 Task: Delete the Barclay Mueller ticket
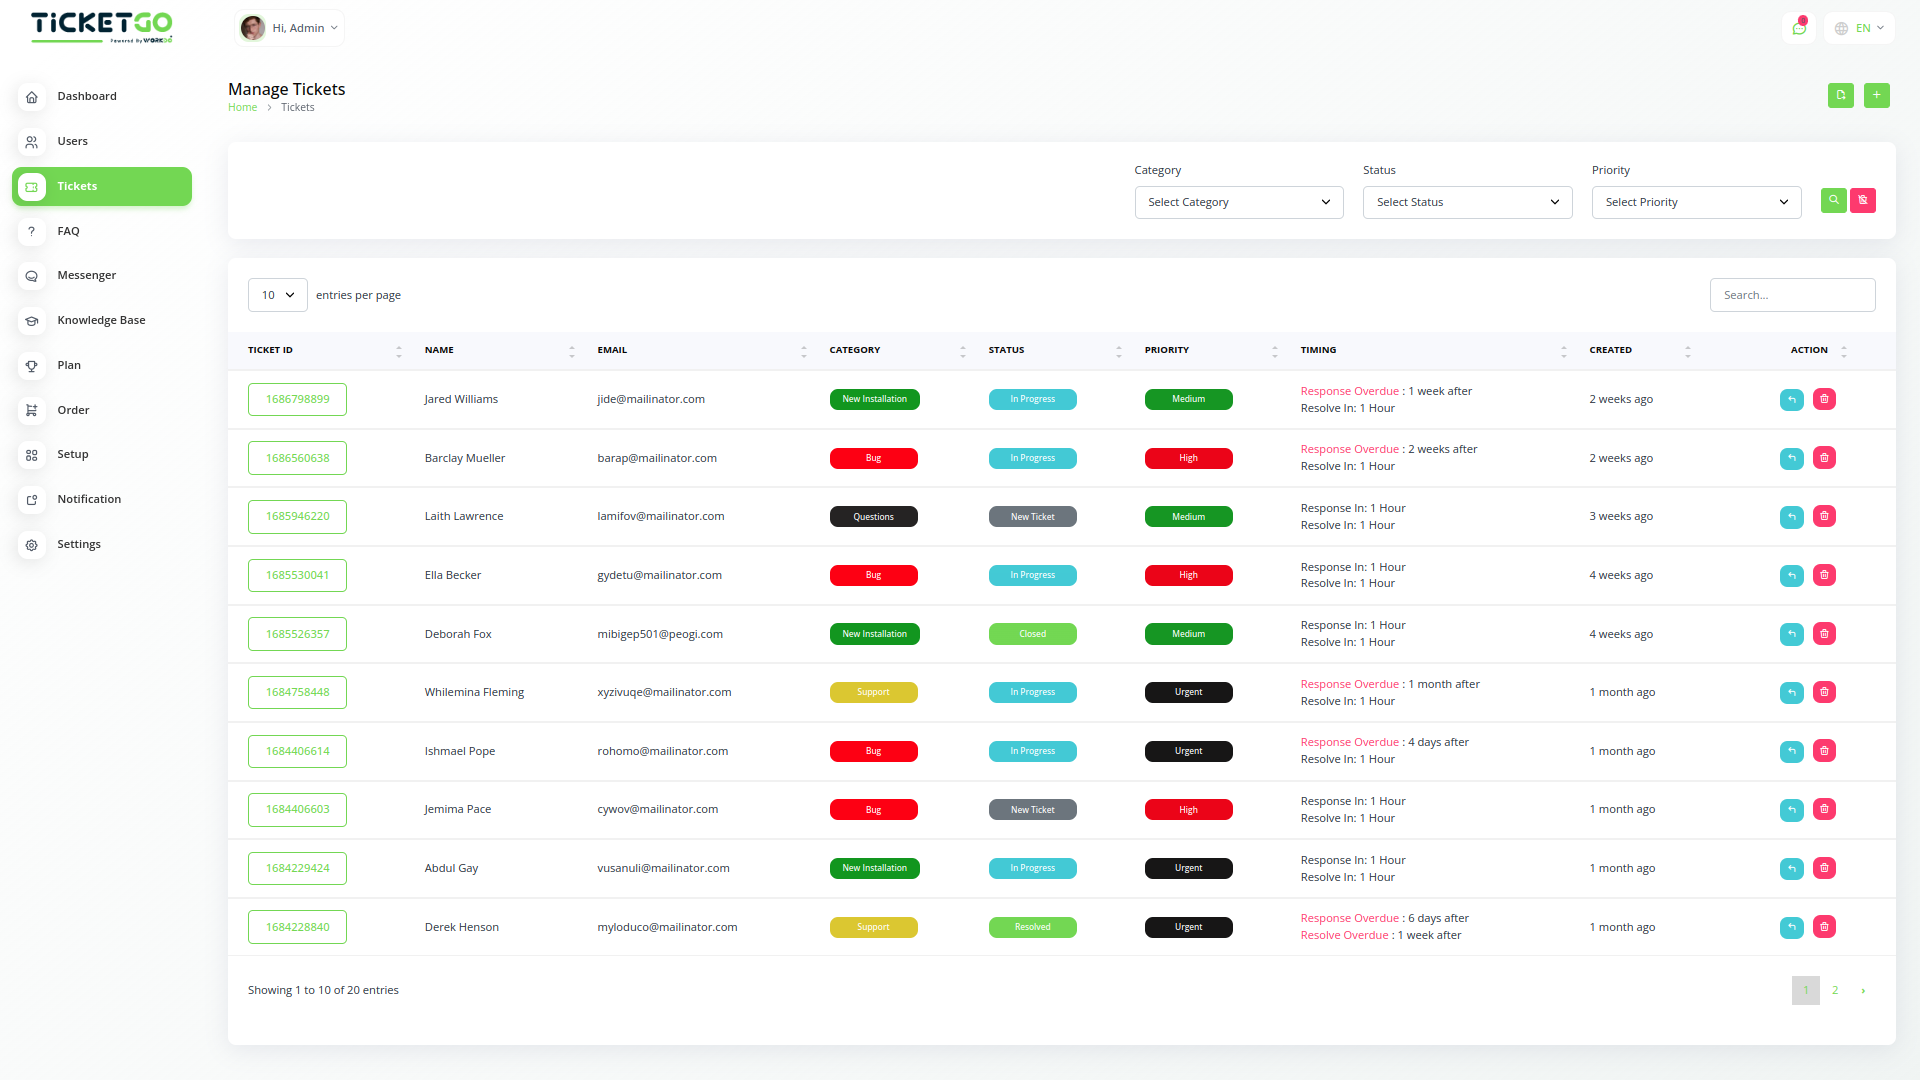1824,458
